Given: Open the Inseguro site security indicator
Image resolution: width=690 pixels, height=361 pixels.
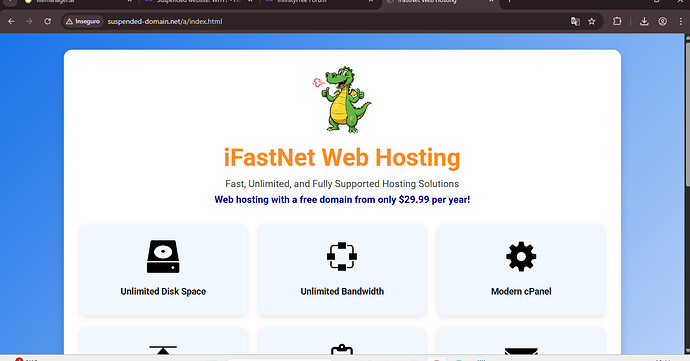Looking at the screenshot, I should [x=83, y=21].
